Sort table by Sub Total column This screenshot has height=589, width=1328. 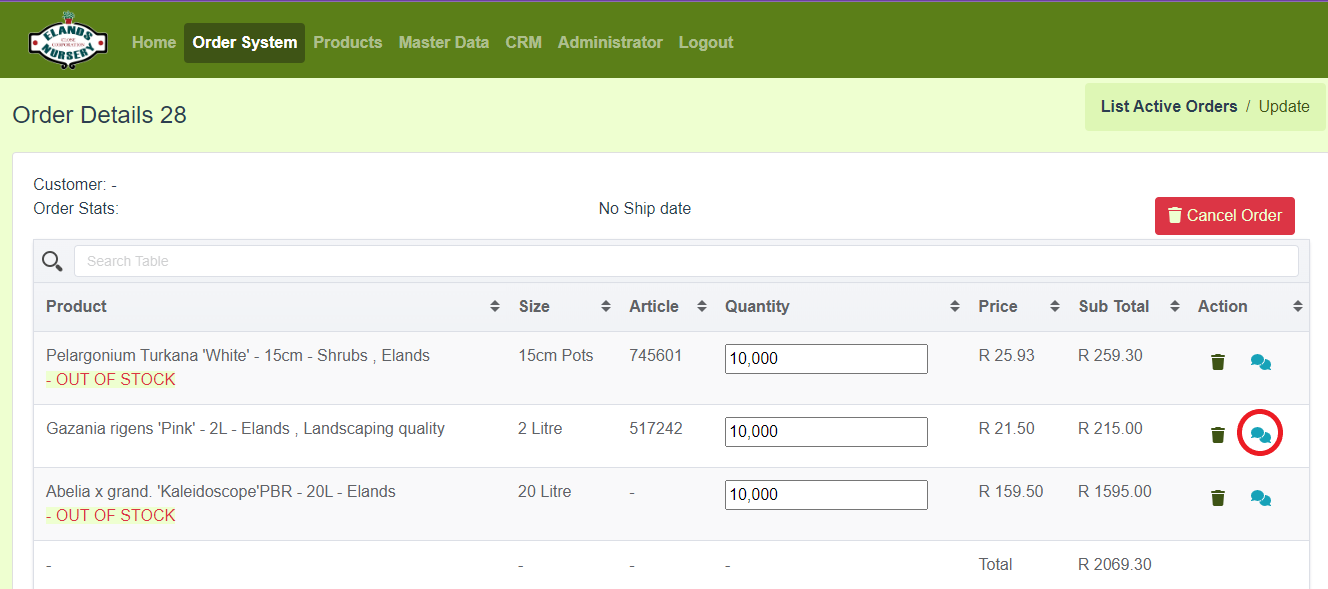pos(1174,307)
